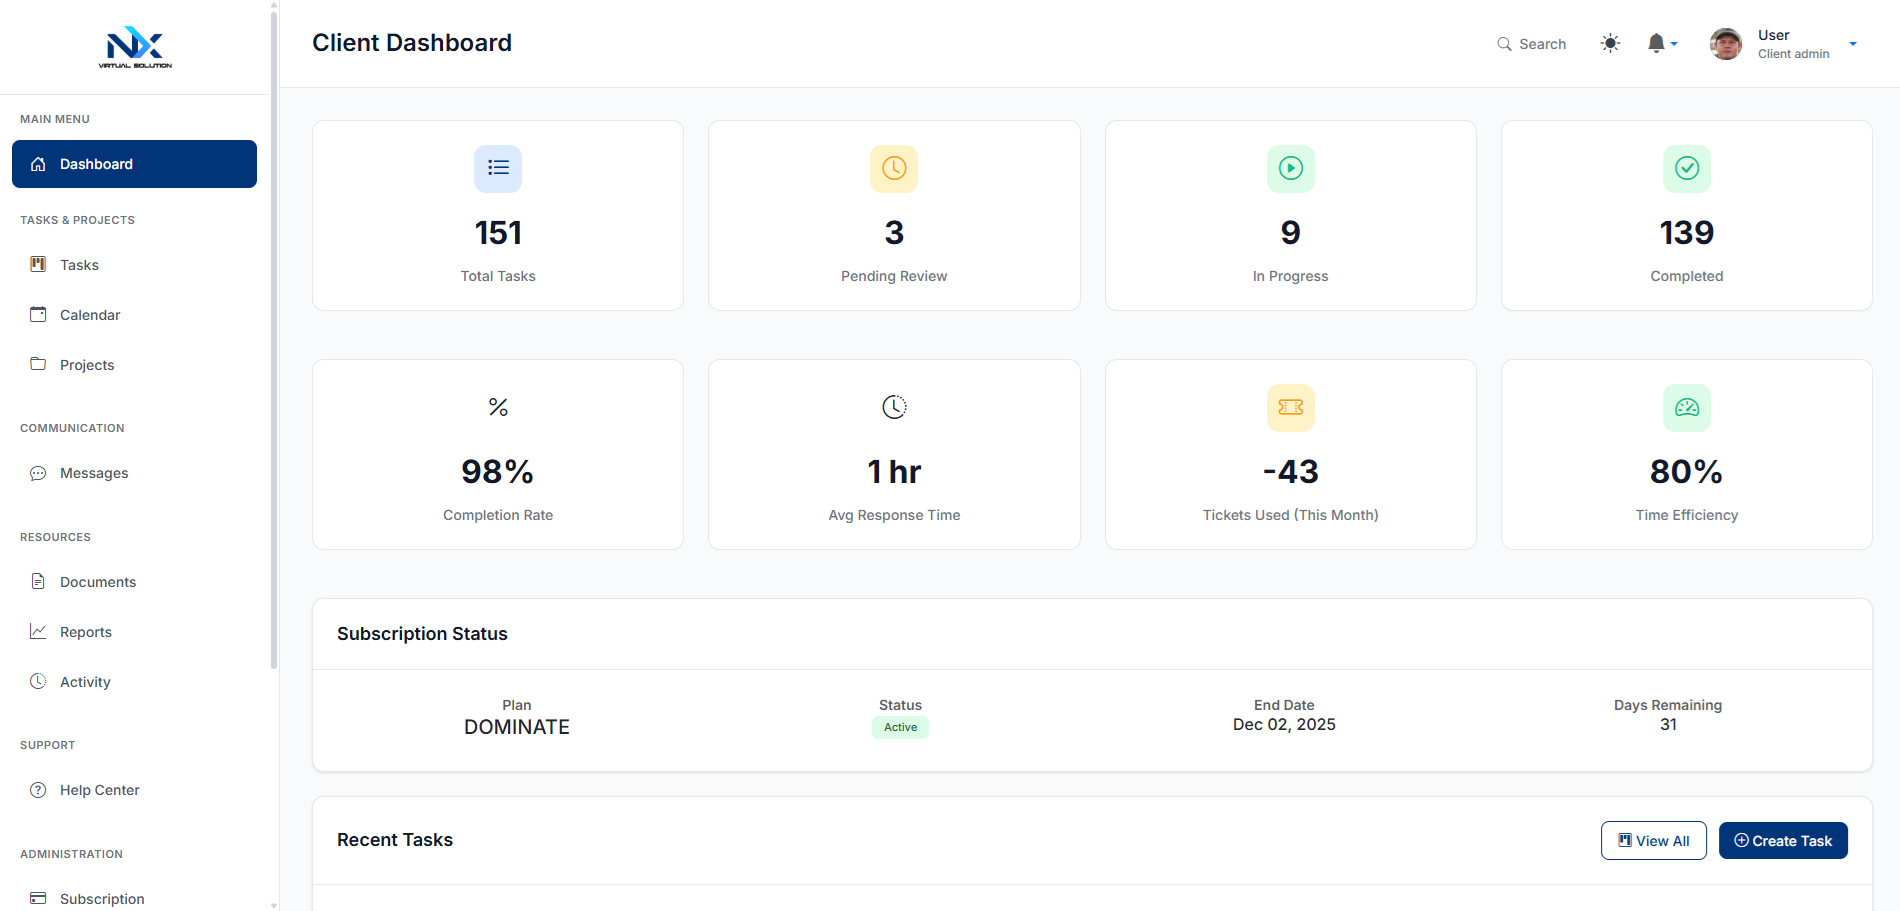Image resolution: width=1900 pixels, height=911 pixels.
Task: Click the Activity clock icon
Action: click(x=38, y=681)
